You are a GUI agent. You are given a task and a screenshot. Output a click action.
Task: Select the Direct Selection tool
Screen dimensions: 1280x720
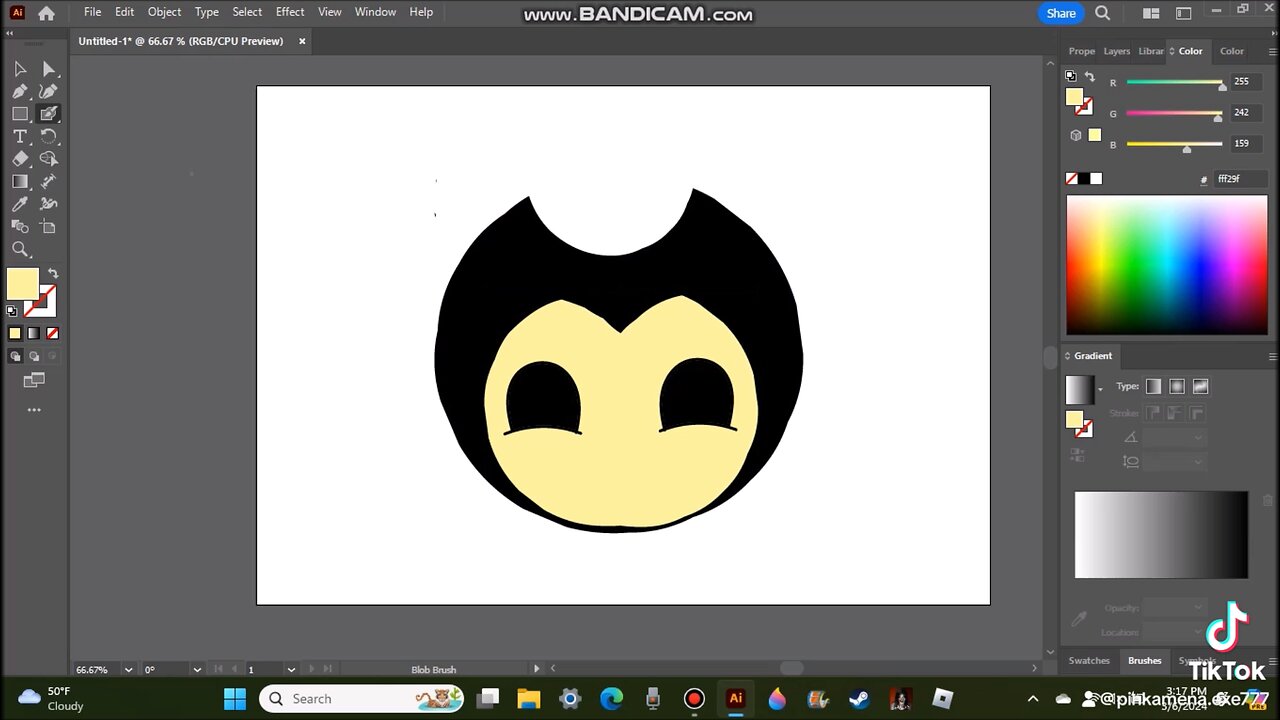(48, 69)
